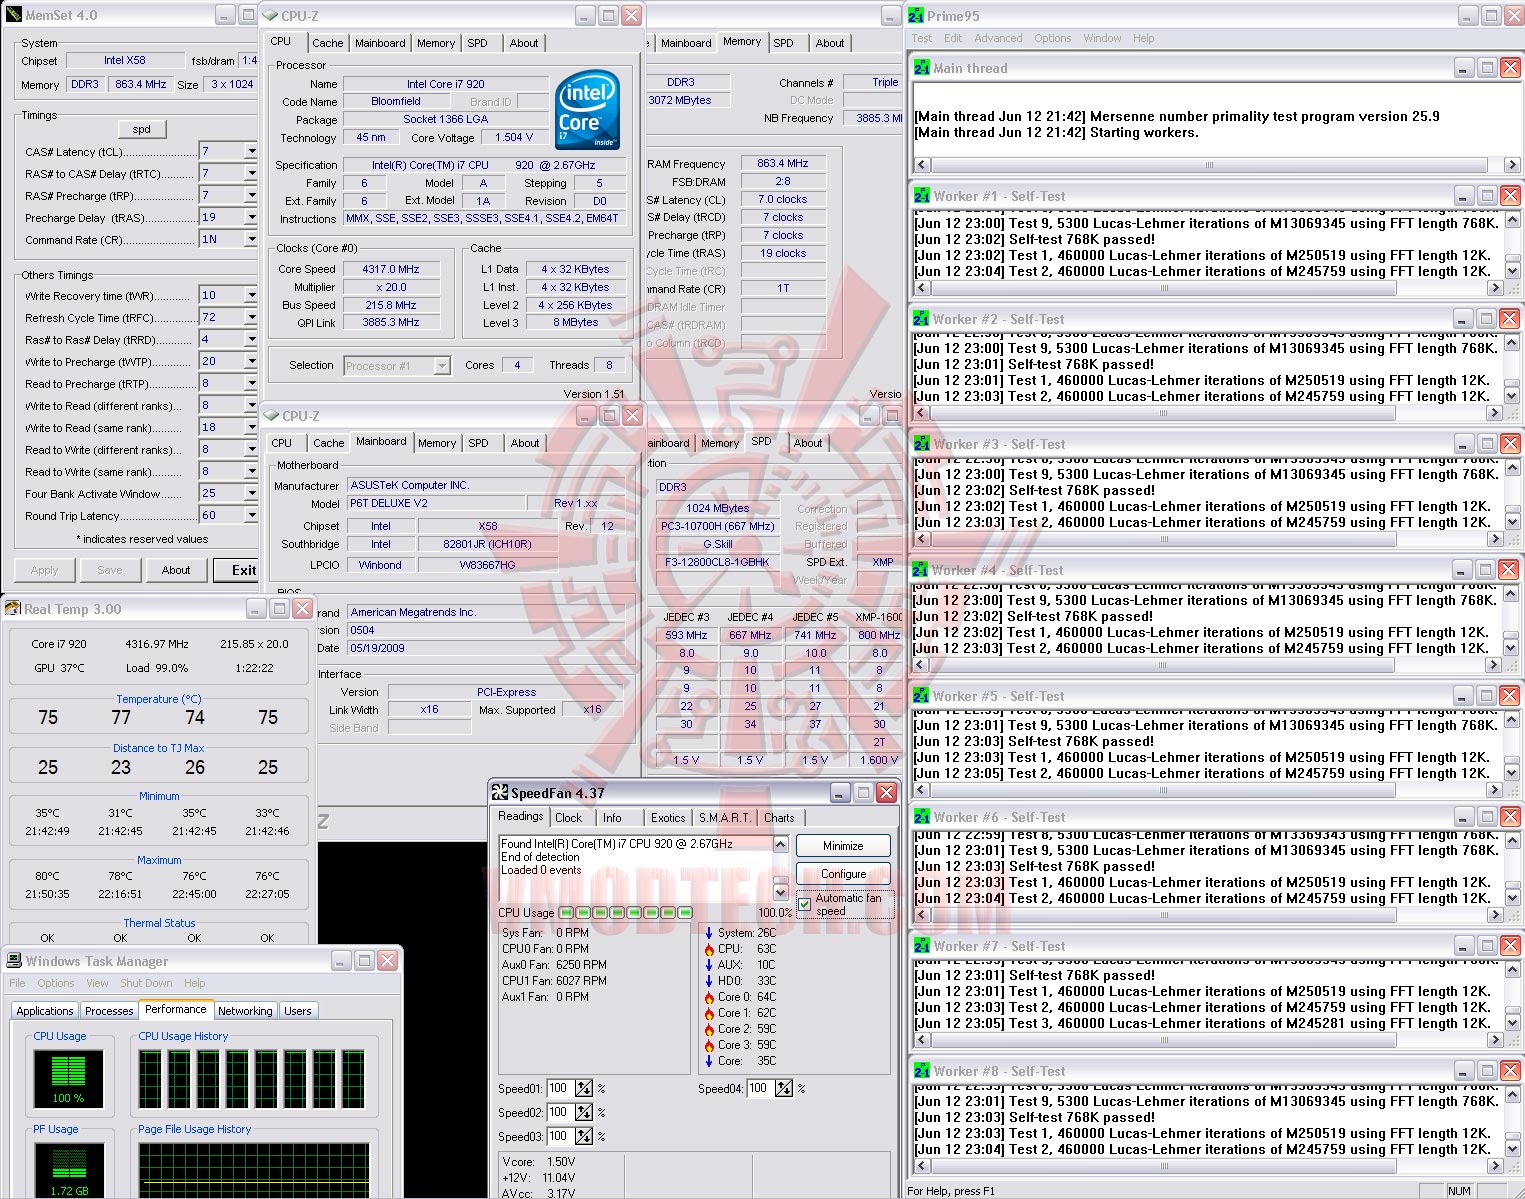Click the Windows Task Manager title icon

14,961
